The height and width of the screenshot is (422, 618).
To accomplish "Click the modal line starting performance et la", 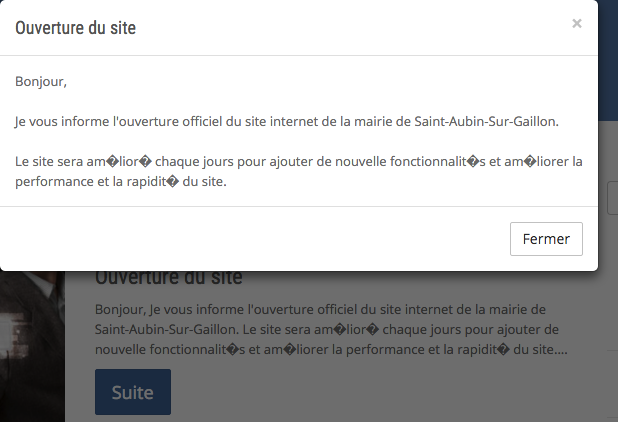I will 121,182.
